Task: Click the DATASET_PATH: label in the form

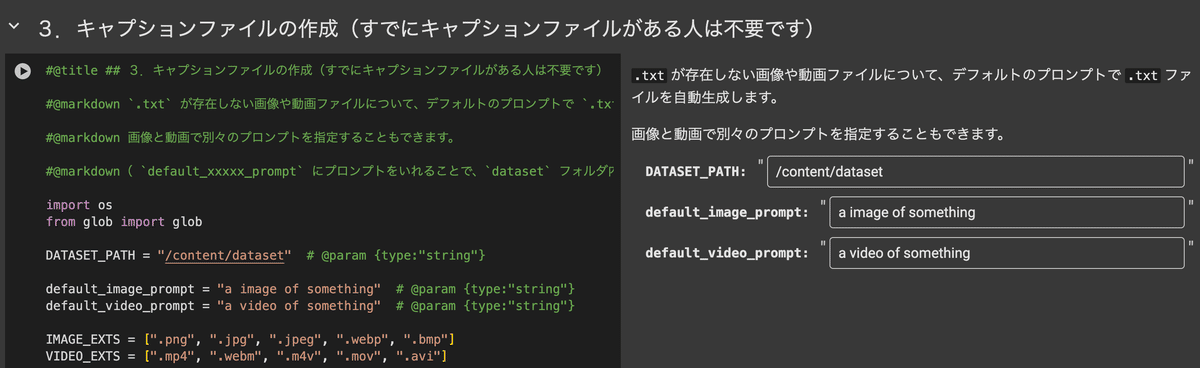Action: tap(696, 172)
